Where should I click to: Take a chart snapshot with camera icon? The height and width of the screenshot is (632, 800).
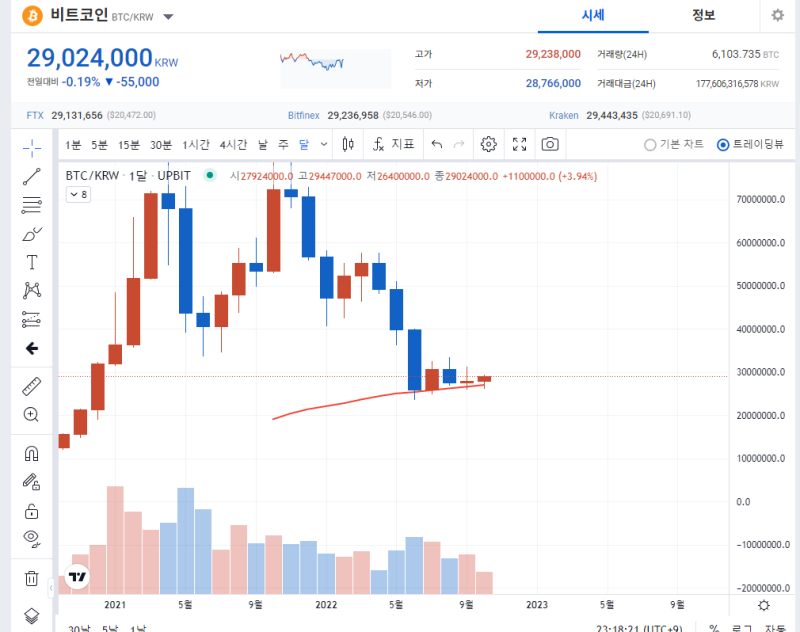click(x=550, y=144)
